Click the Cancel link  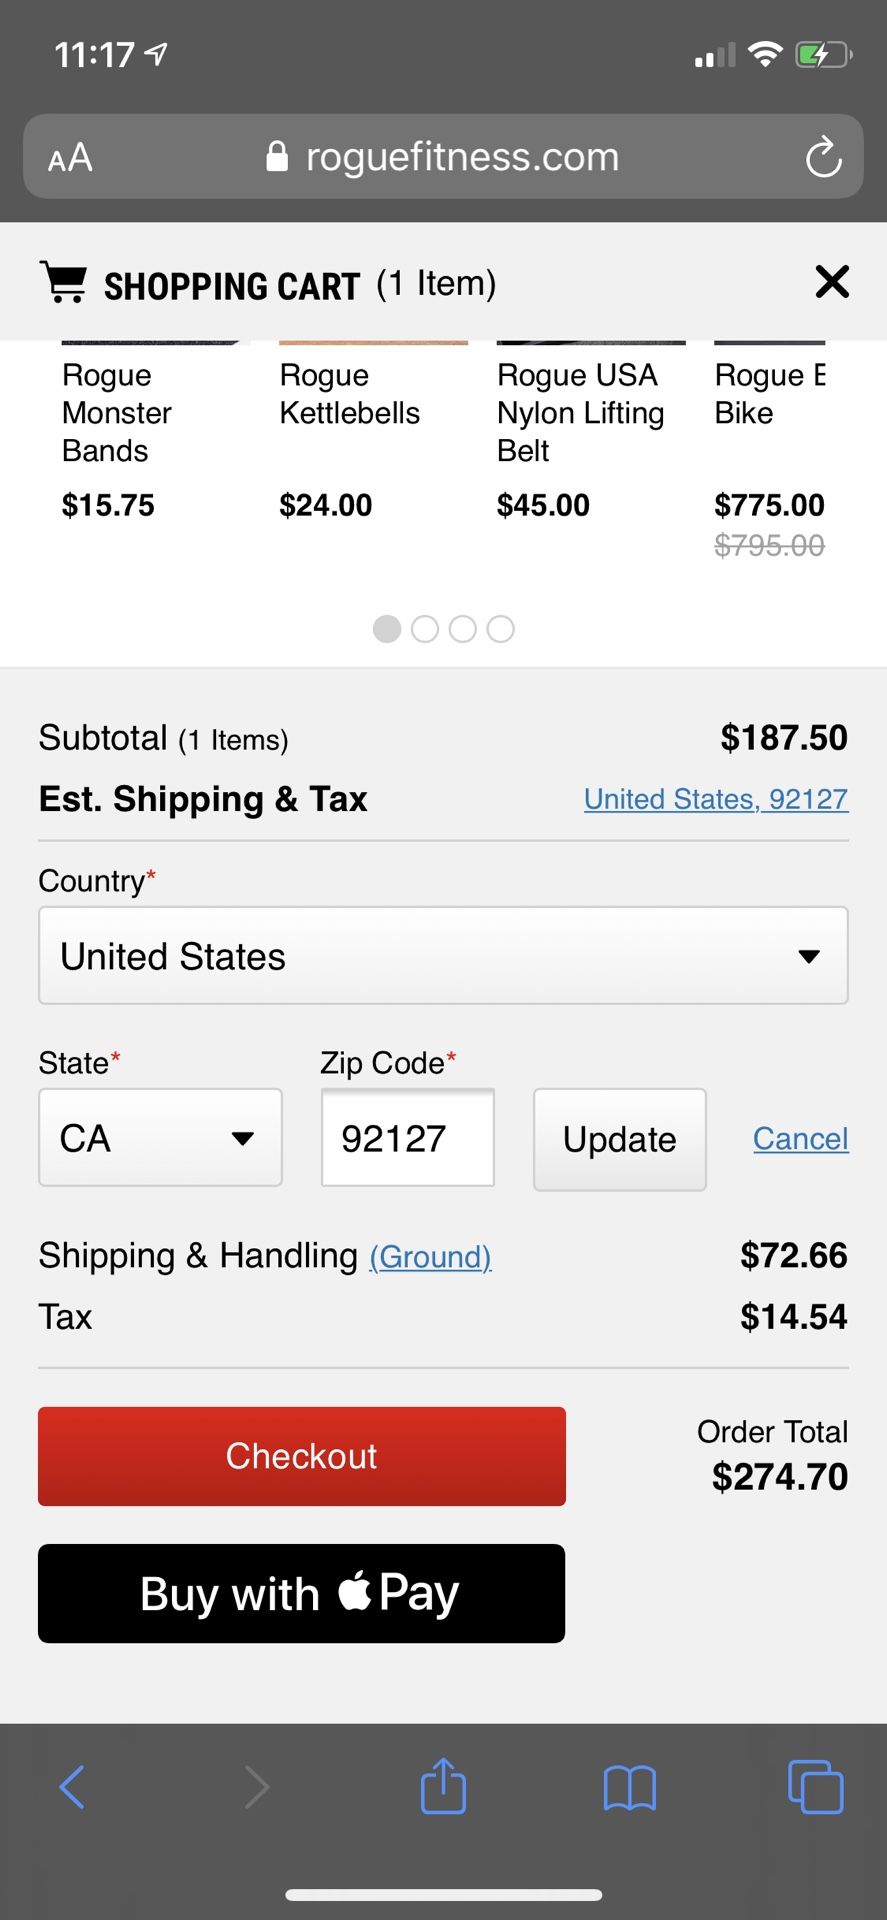(x=800, y=1138)
